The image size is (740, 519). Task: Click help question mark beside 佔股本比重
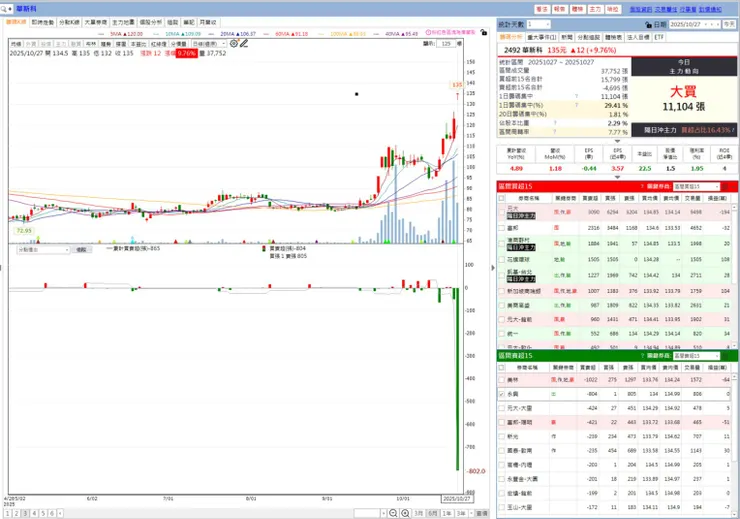pyautogui.click(x=555, y=123)
